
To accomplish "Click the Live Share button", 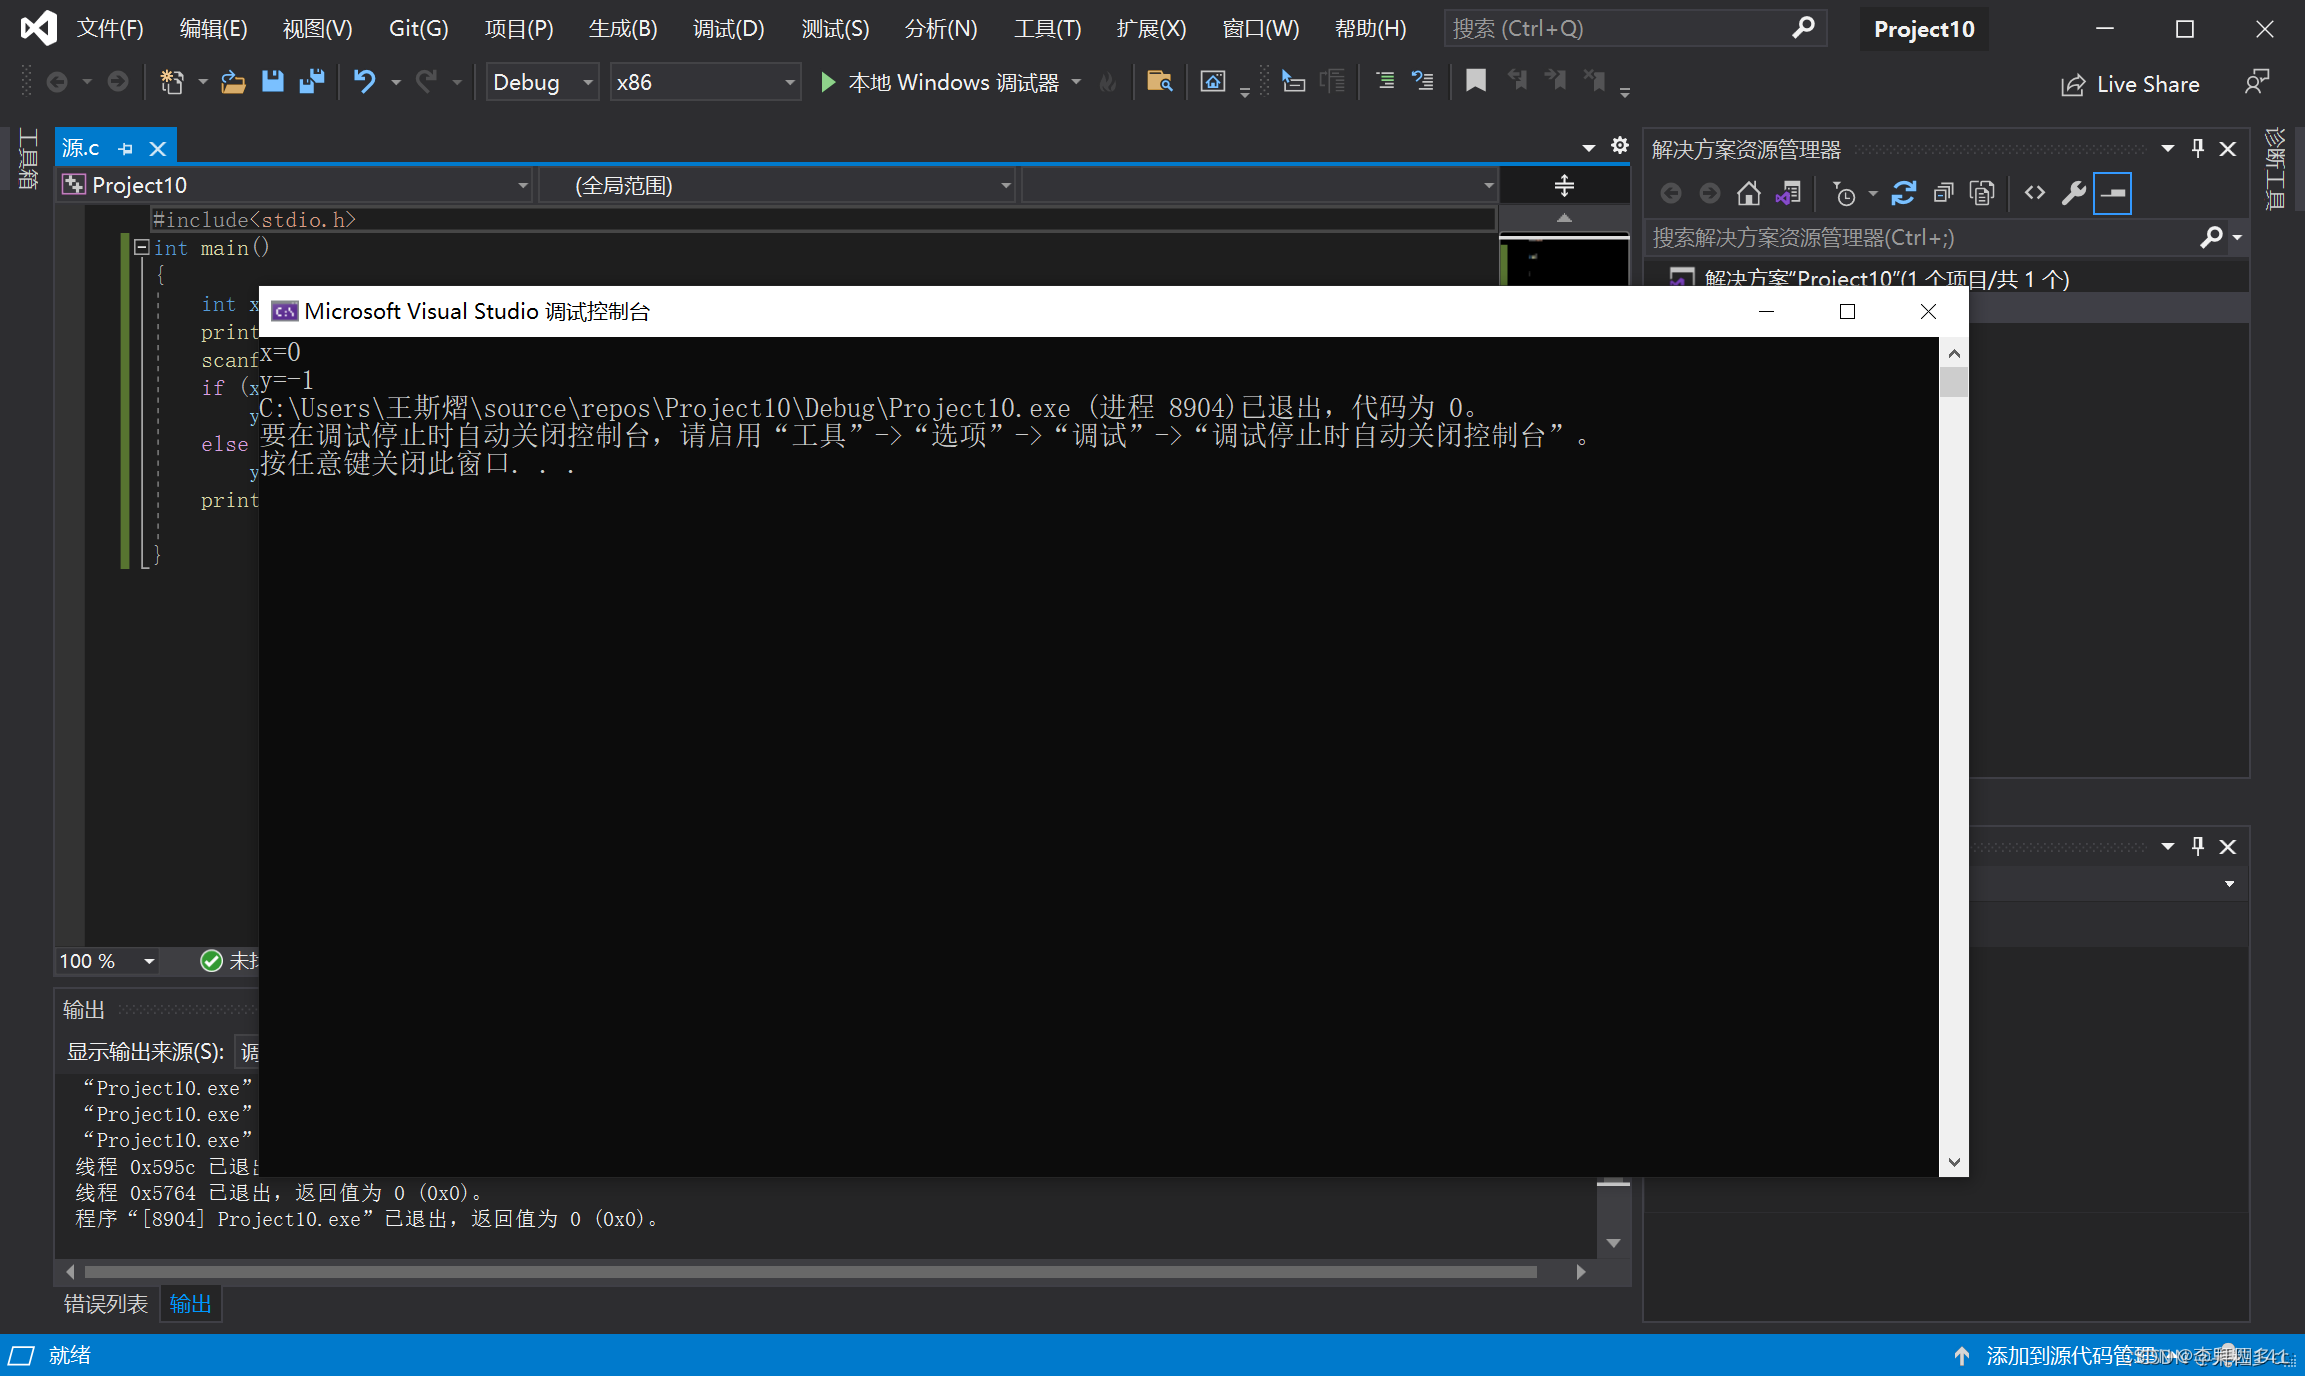I will 2130,84.
